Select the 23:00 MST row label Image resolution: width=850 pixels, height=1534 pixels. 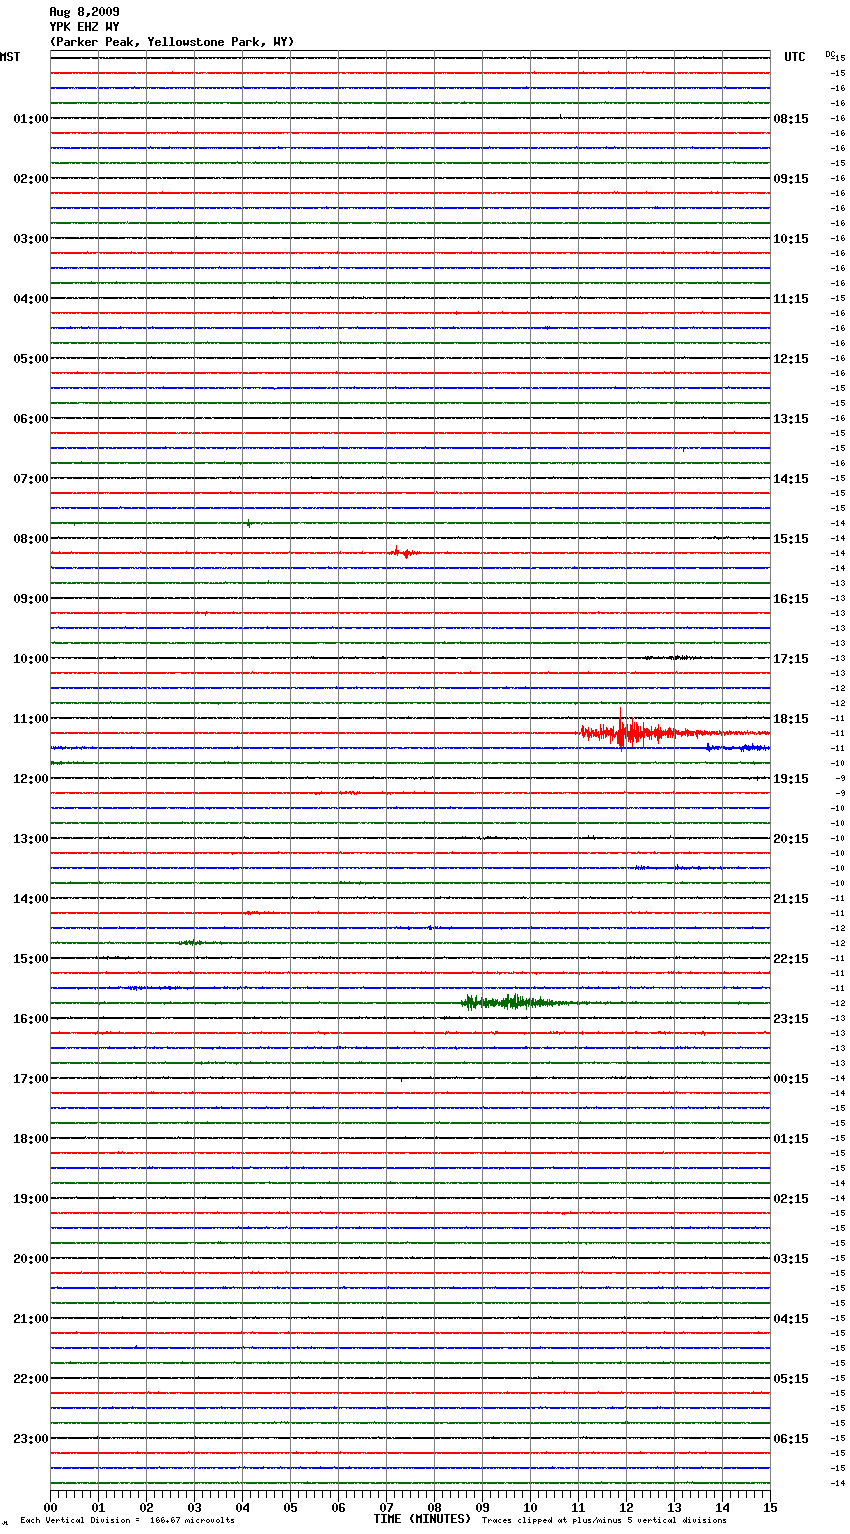(x=31, y=1439)
